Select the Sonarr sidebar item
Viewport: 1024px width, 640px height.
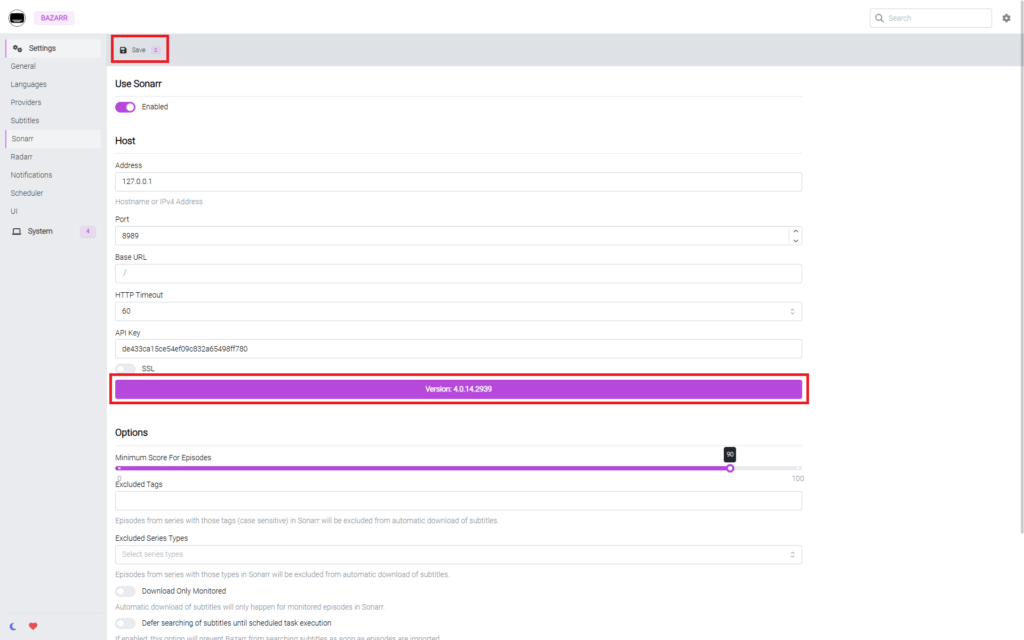(54, 139)
